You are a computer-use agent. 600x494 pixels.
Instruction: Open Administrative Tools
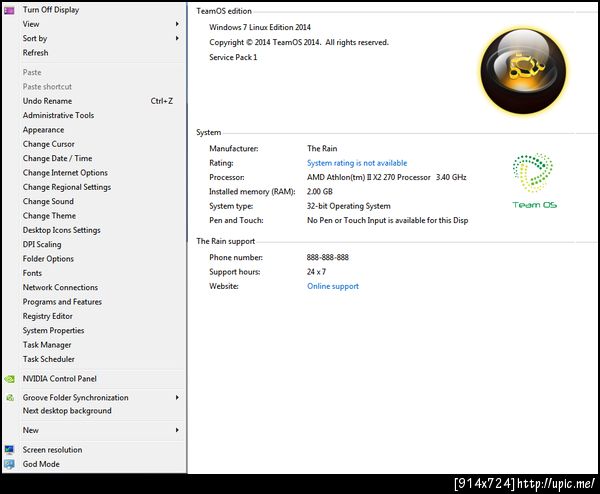tap(58, 115)
